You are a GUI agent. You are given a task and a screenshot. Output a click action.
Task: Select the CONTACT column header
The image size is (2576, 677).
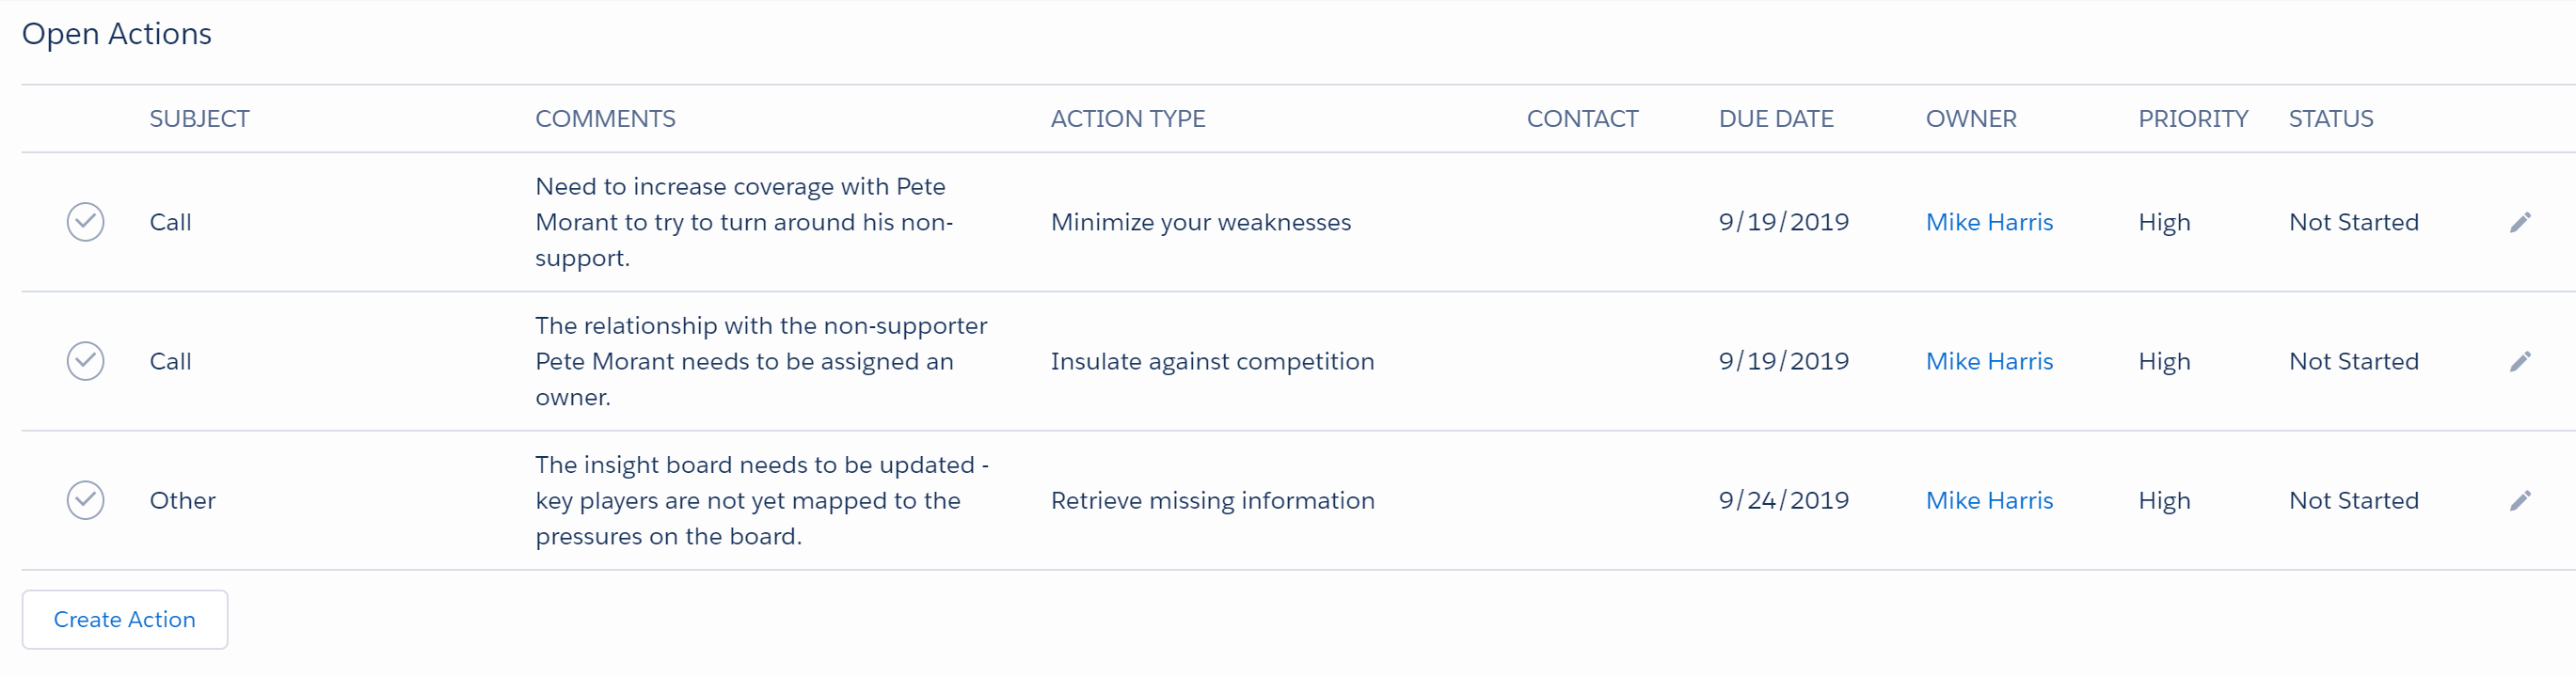click(x=1582, y=119)
